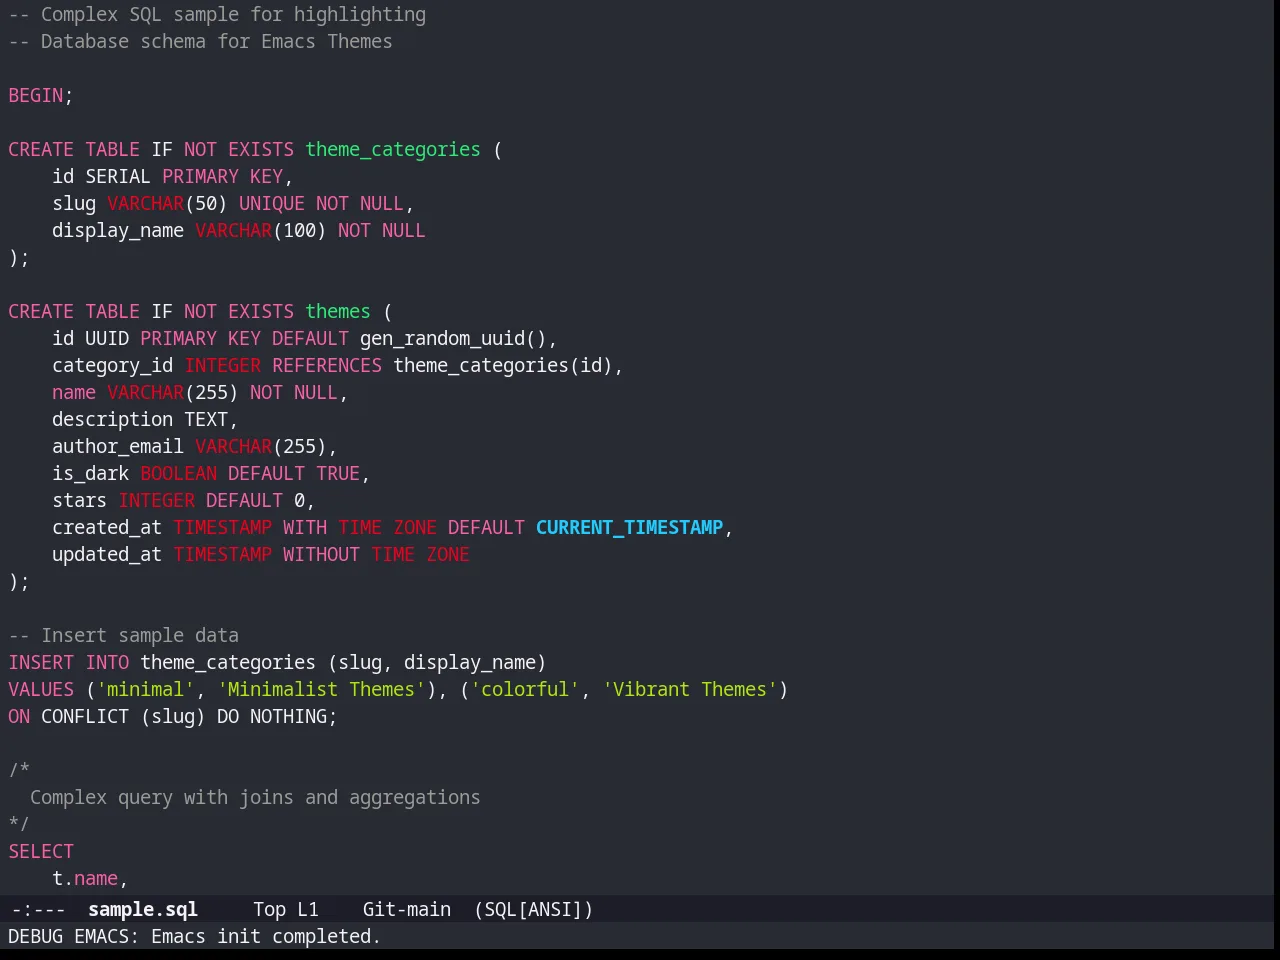Click description TEXT column line

point(145,419)
